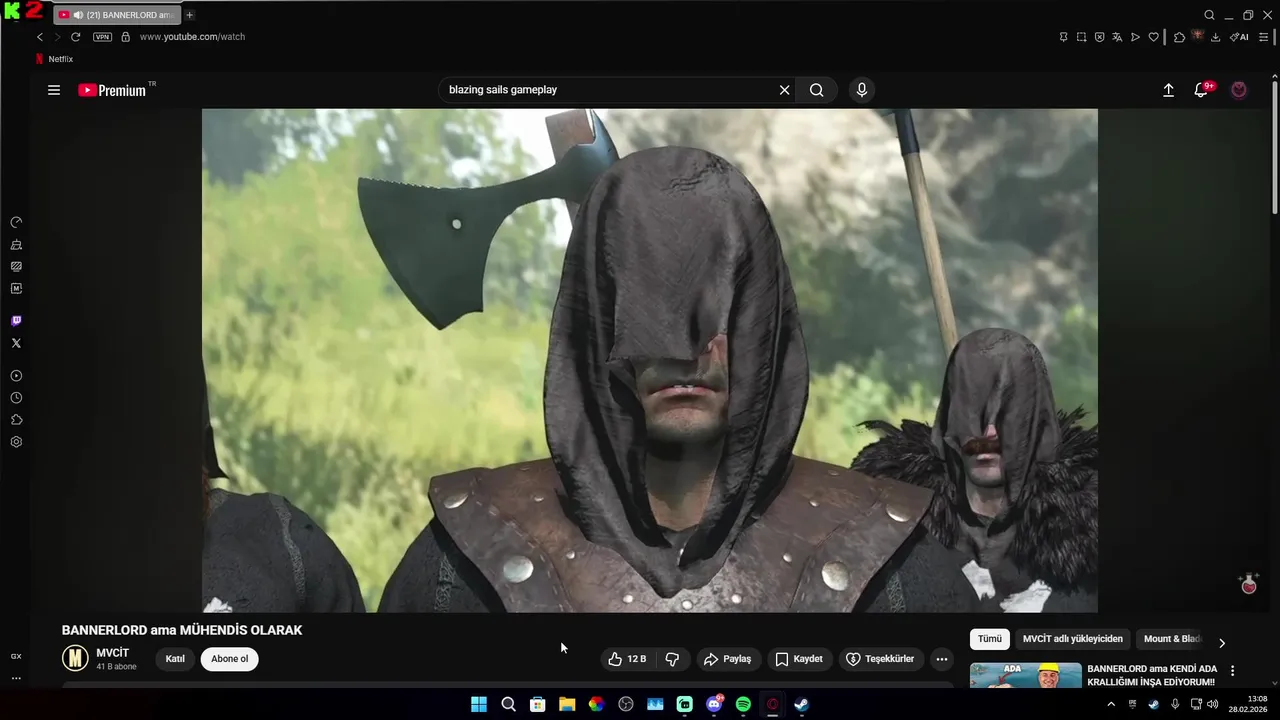Open the Player panel in Opera sidebar
1280x720 pixels.
16,376
